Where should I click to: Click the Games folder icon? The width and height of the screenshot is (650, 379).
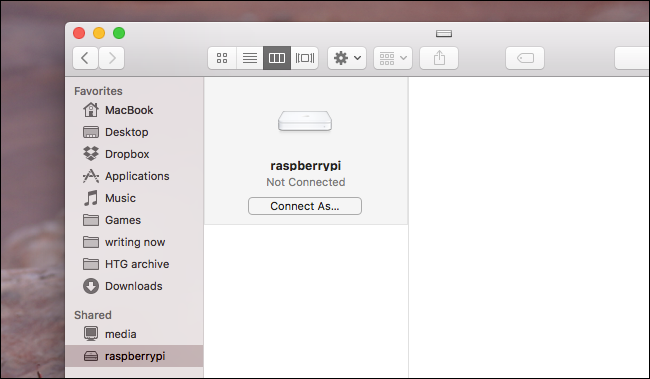[91, 220]
